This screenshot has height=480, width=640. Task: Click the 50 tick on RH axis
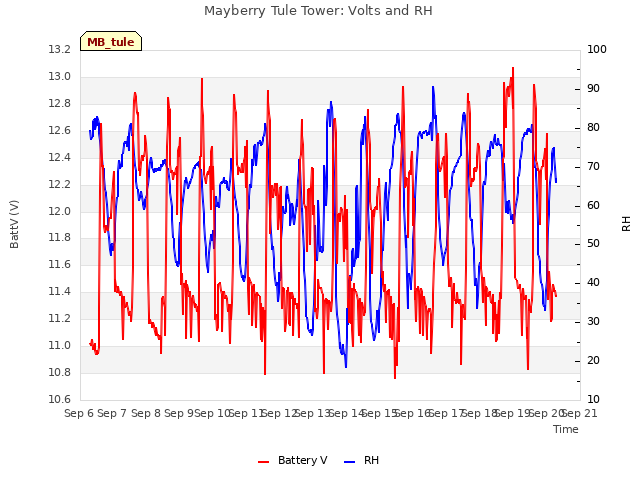593,244
